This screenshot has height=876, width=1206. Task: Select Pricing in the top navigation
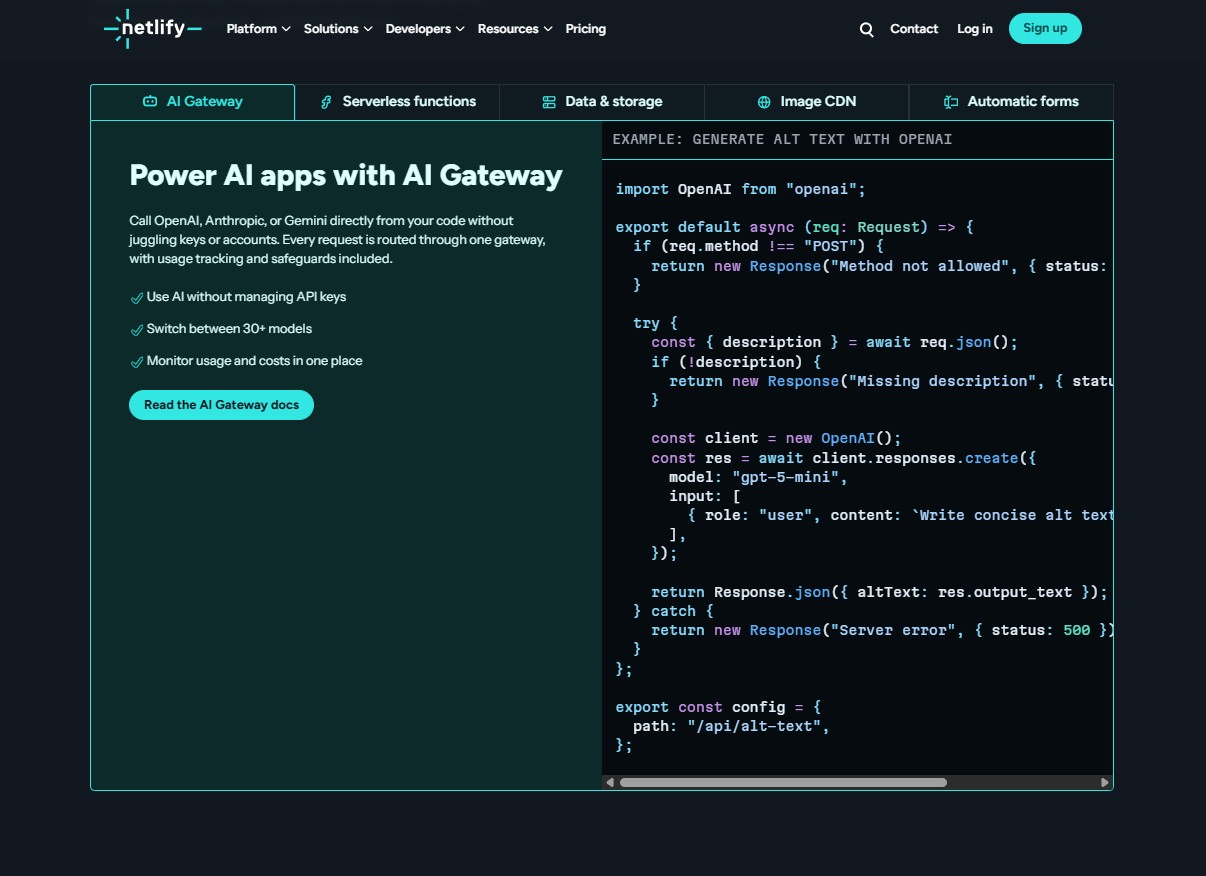click(585, 29)
